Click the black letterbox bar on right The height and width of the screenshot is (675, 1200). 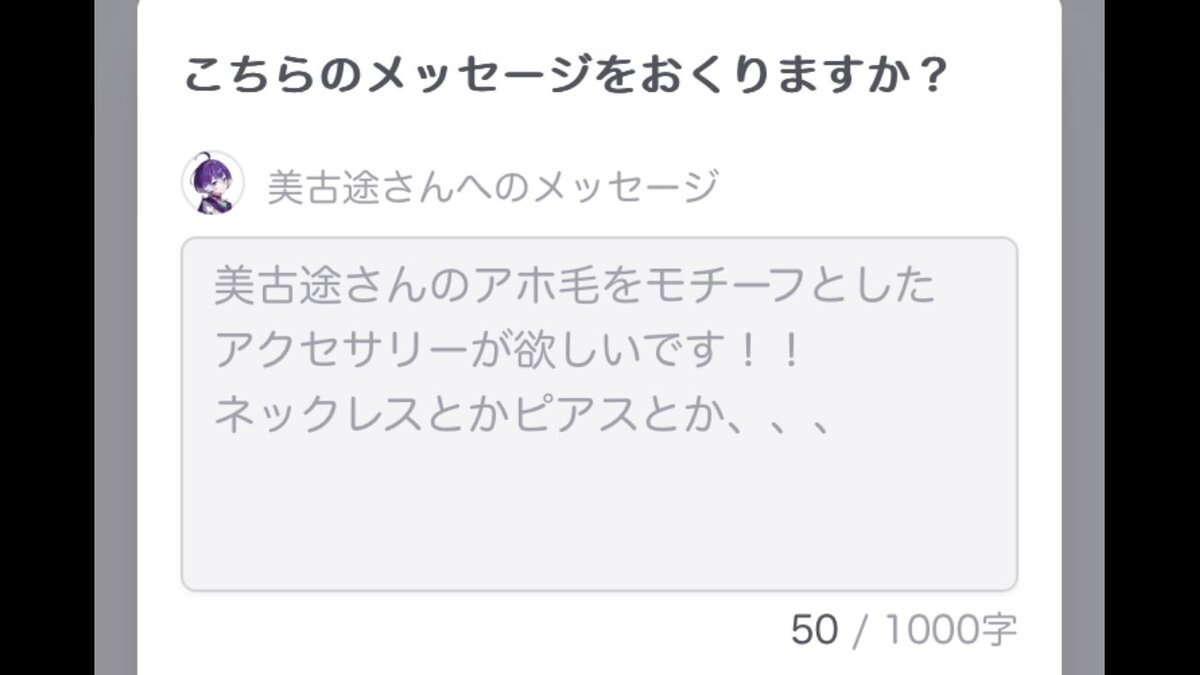(x=1152, y=337)
